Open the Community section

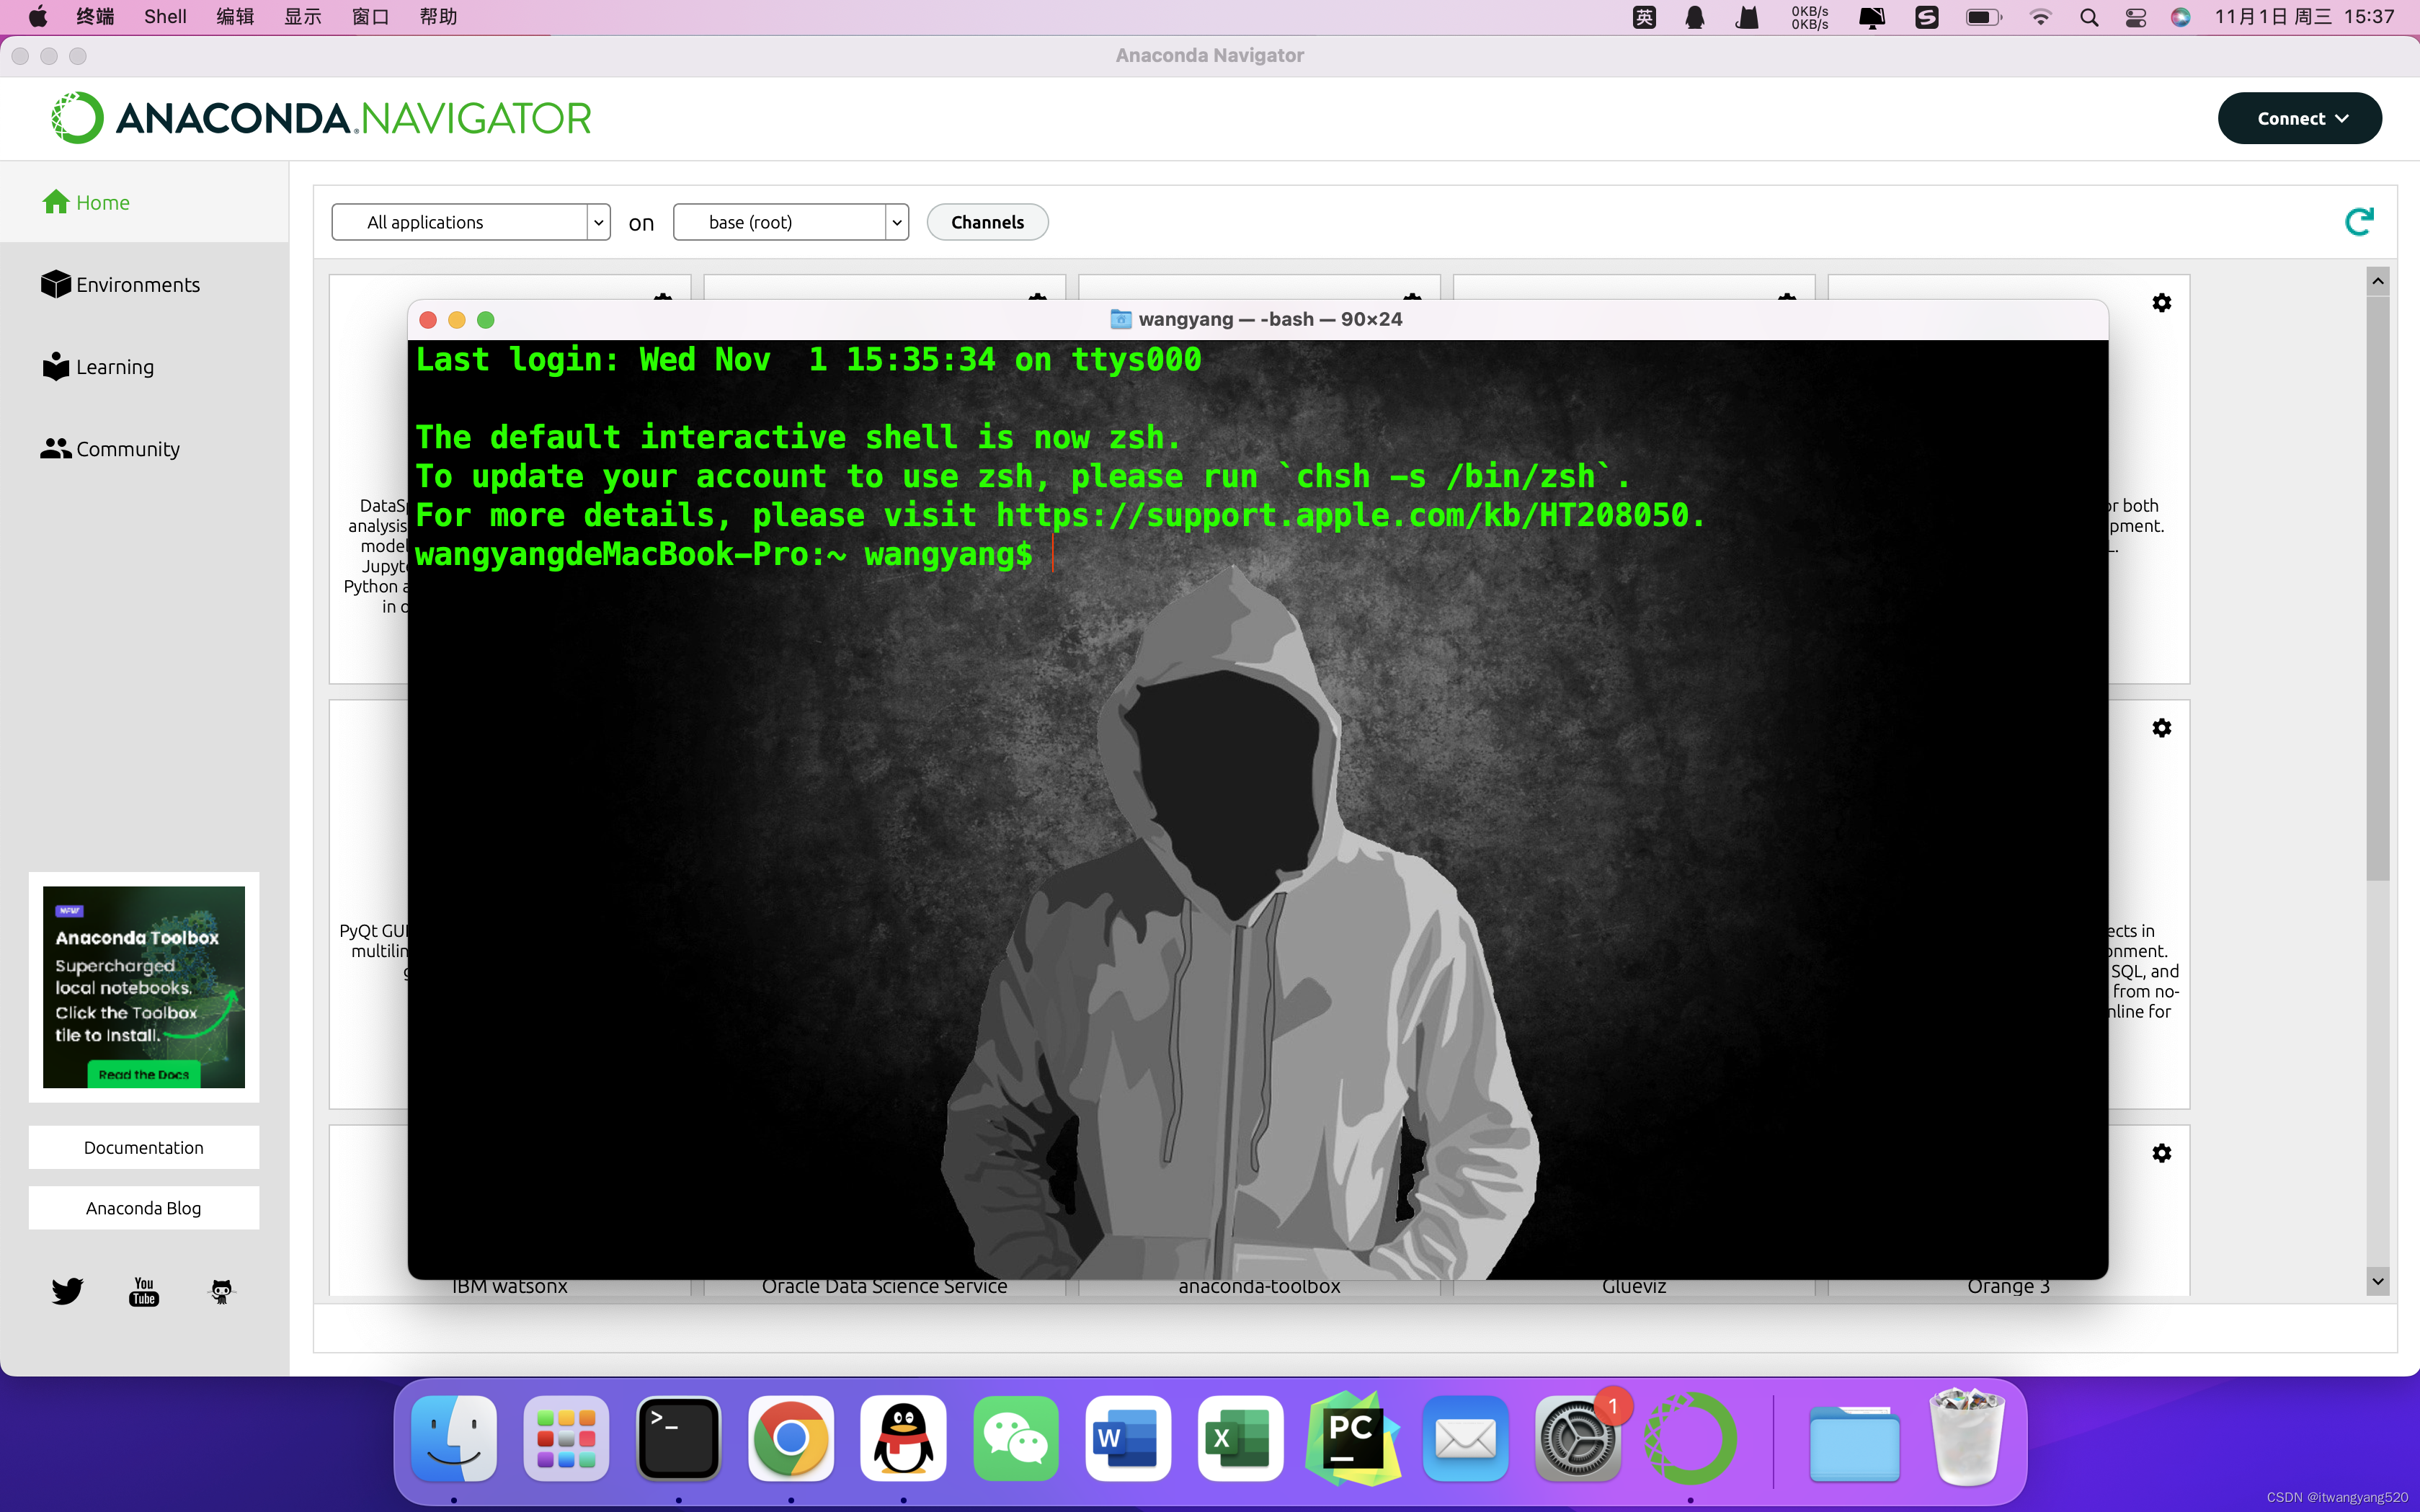tap(110, 448)
